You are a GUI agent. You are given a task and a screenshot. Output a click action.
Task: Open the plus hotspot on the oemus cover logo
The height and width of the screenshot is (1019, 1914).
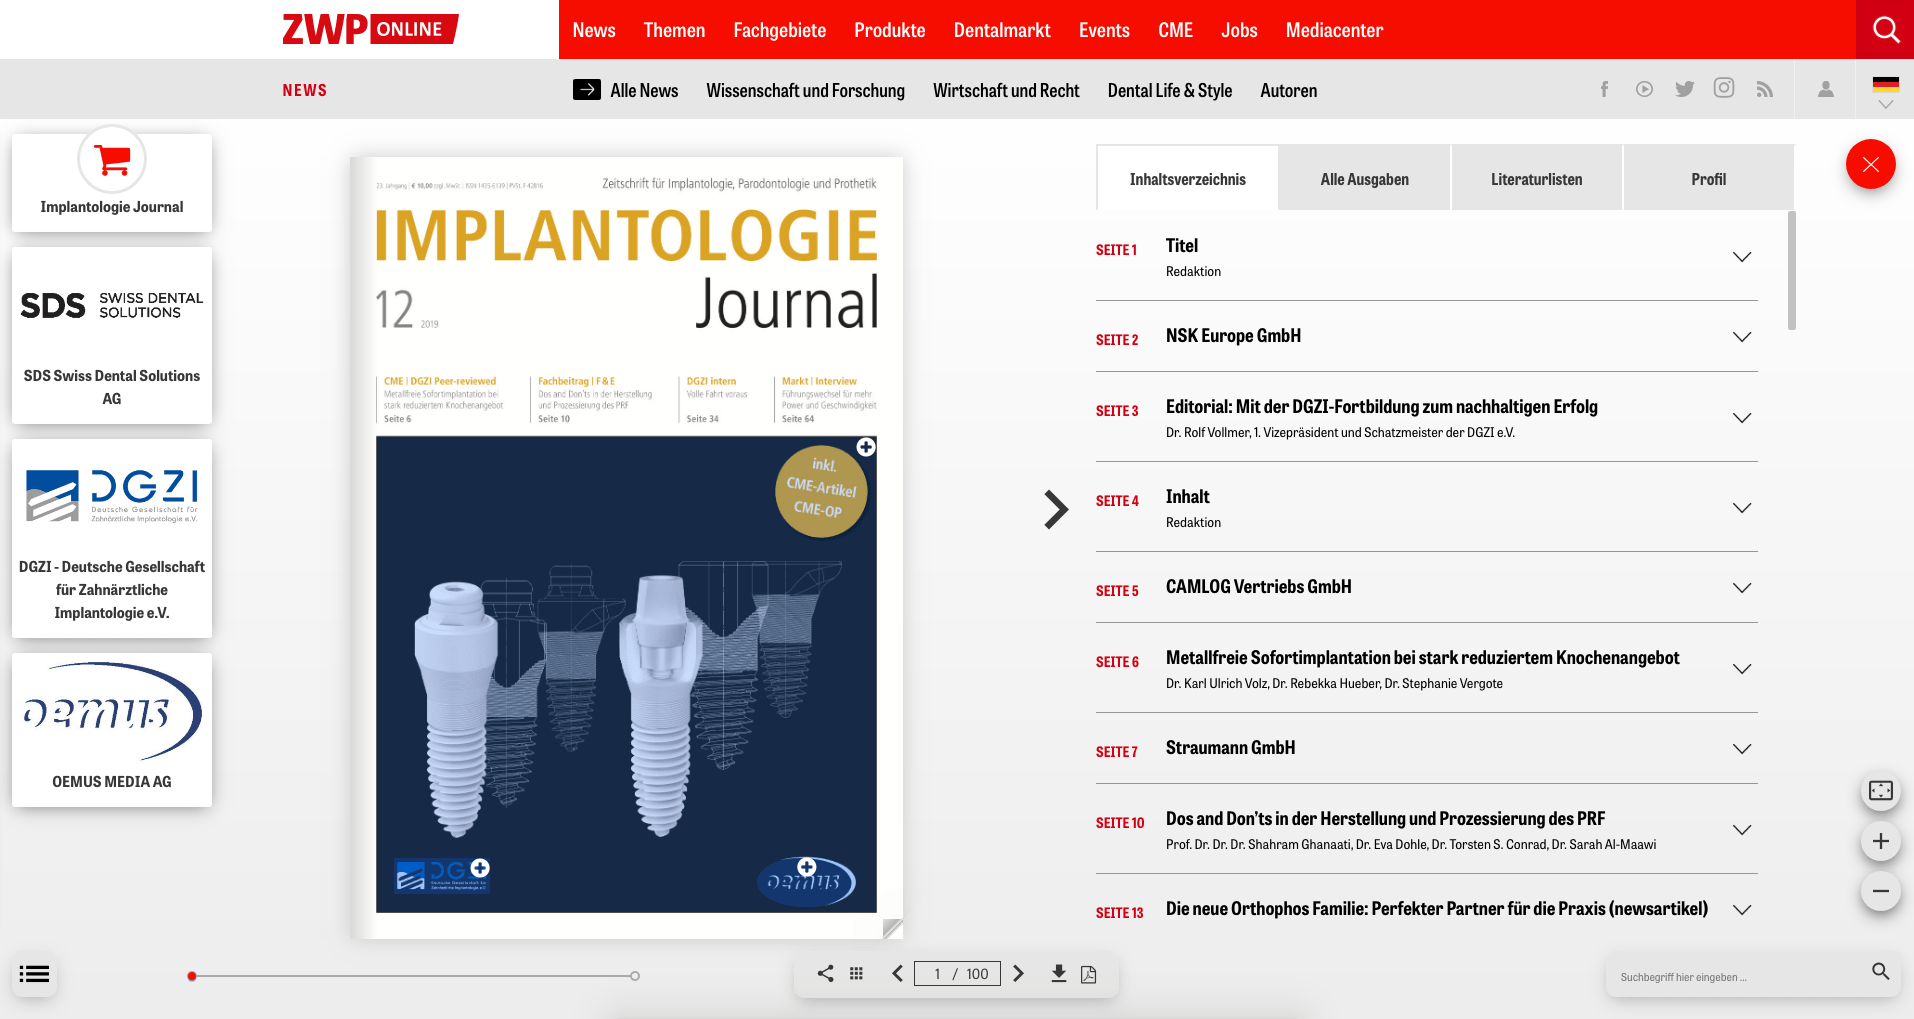click(x=807, y=867)
